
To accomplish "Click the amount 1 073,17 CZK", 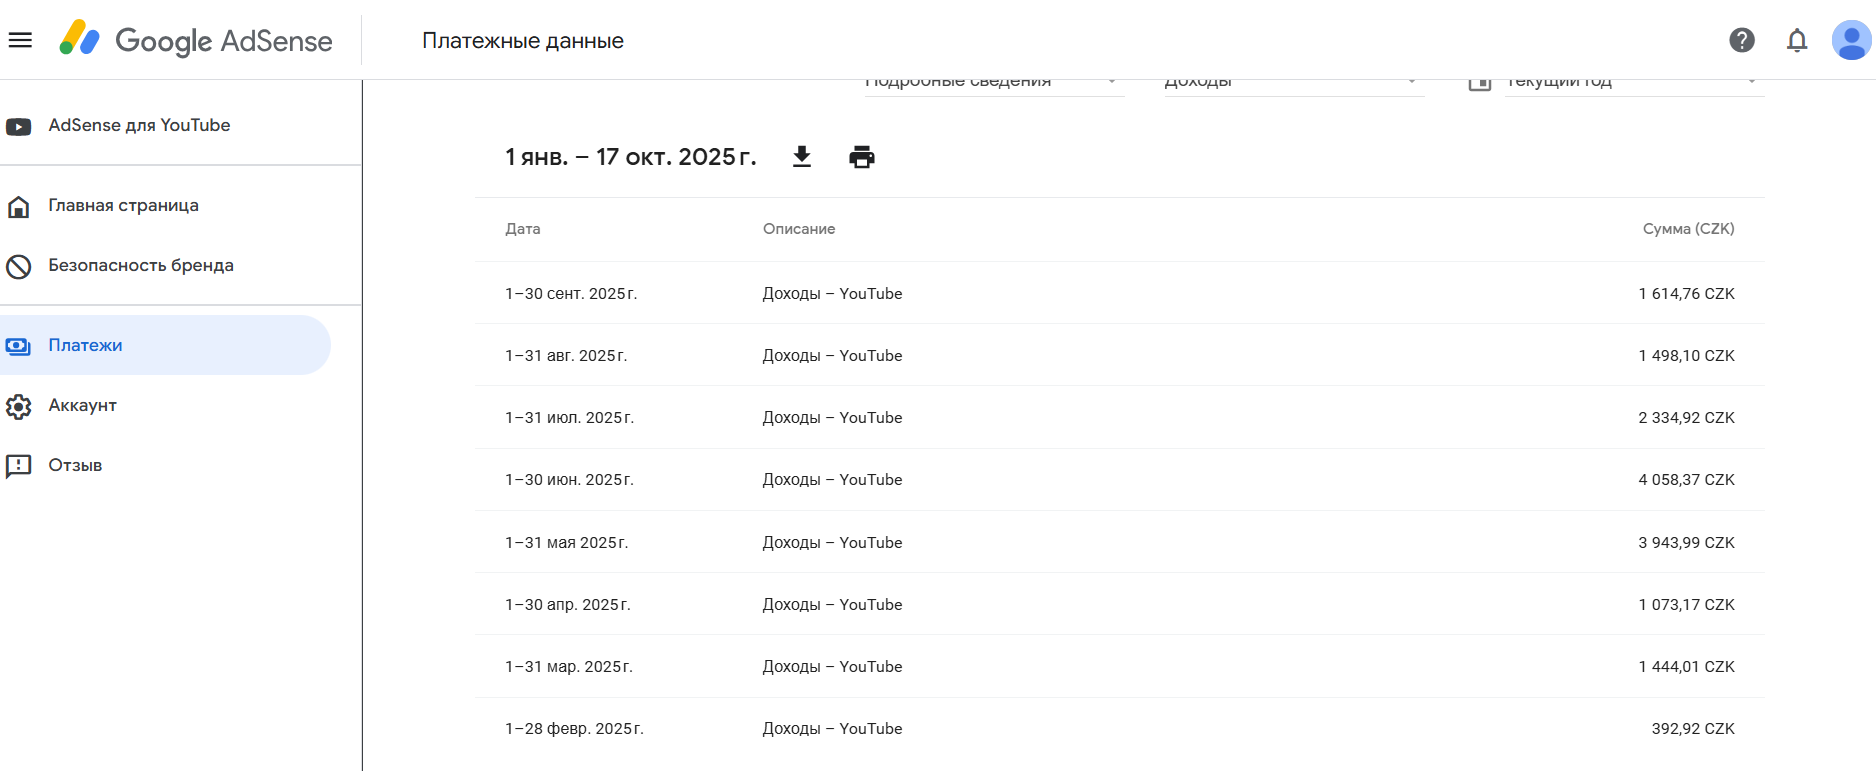I will coord(1687,605).
